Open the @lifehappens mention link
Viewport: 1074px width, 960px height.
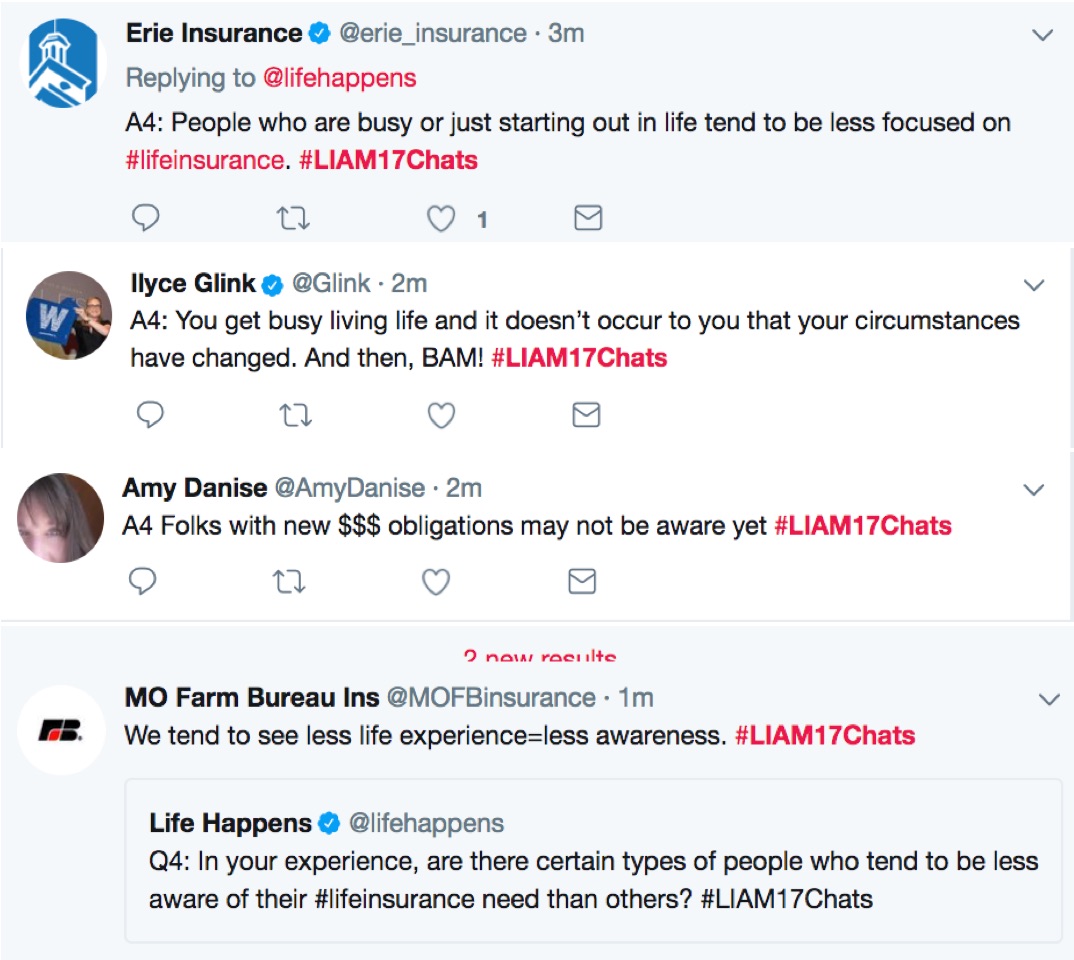click(x=340, y=78)
